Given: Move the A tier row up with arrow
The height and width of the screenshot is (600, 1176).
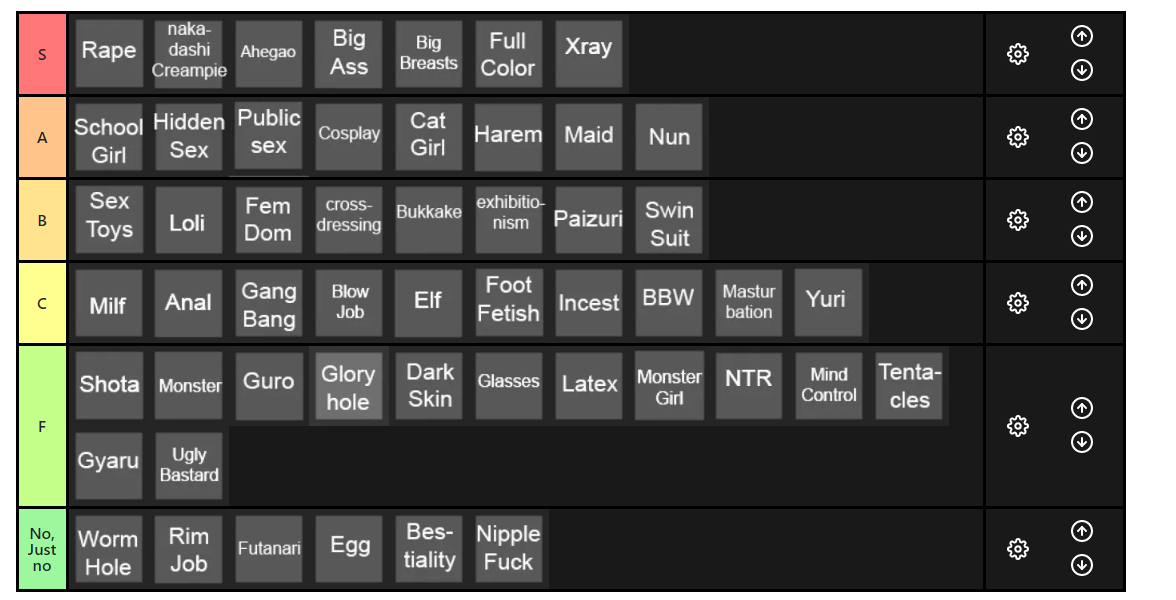Looking at the screenshot, I should 1081,118.
